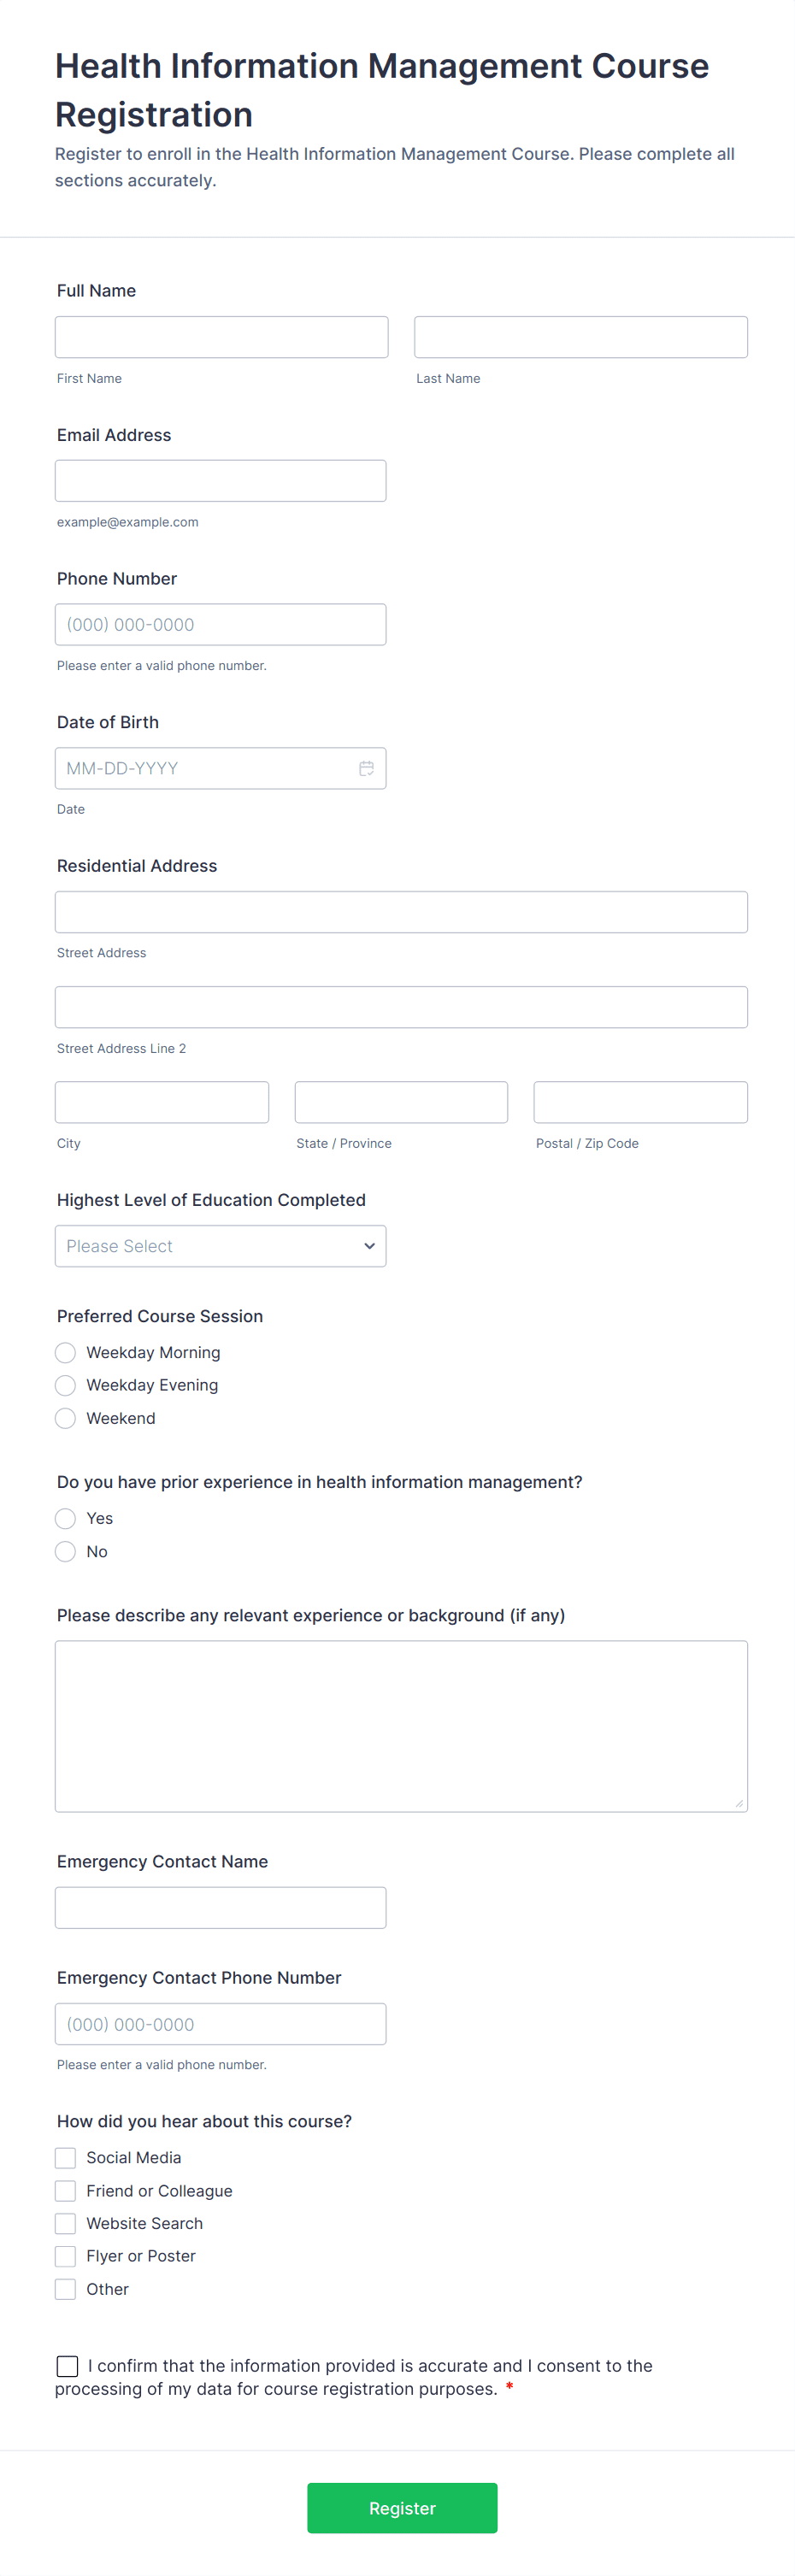795x2576 pixels.
Task: Choose the Weekday Evening session option
Action: (x=66, y=1385)
